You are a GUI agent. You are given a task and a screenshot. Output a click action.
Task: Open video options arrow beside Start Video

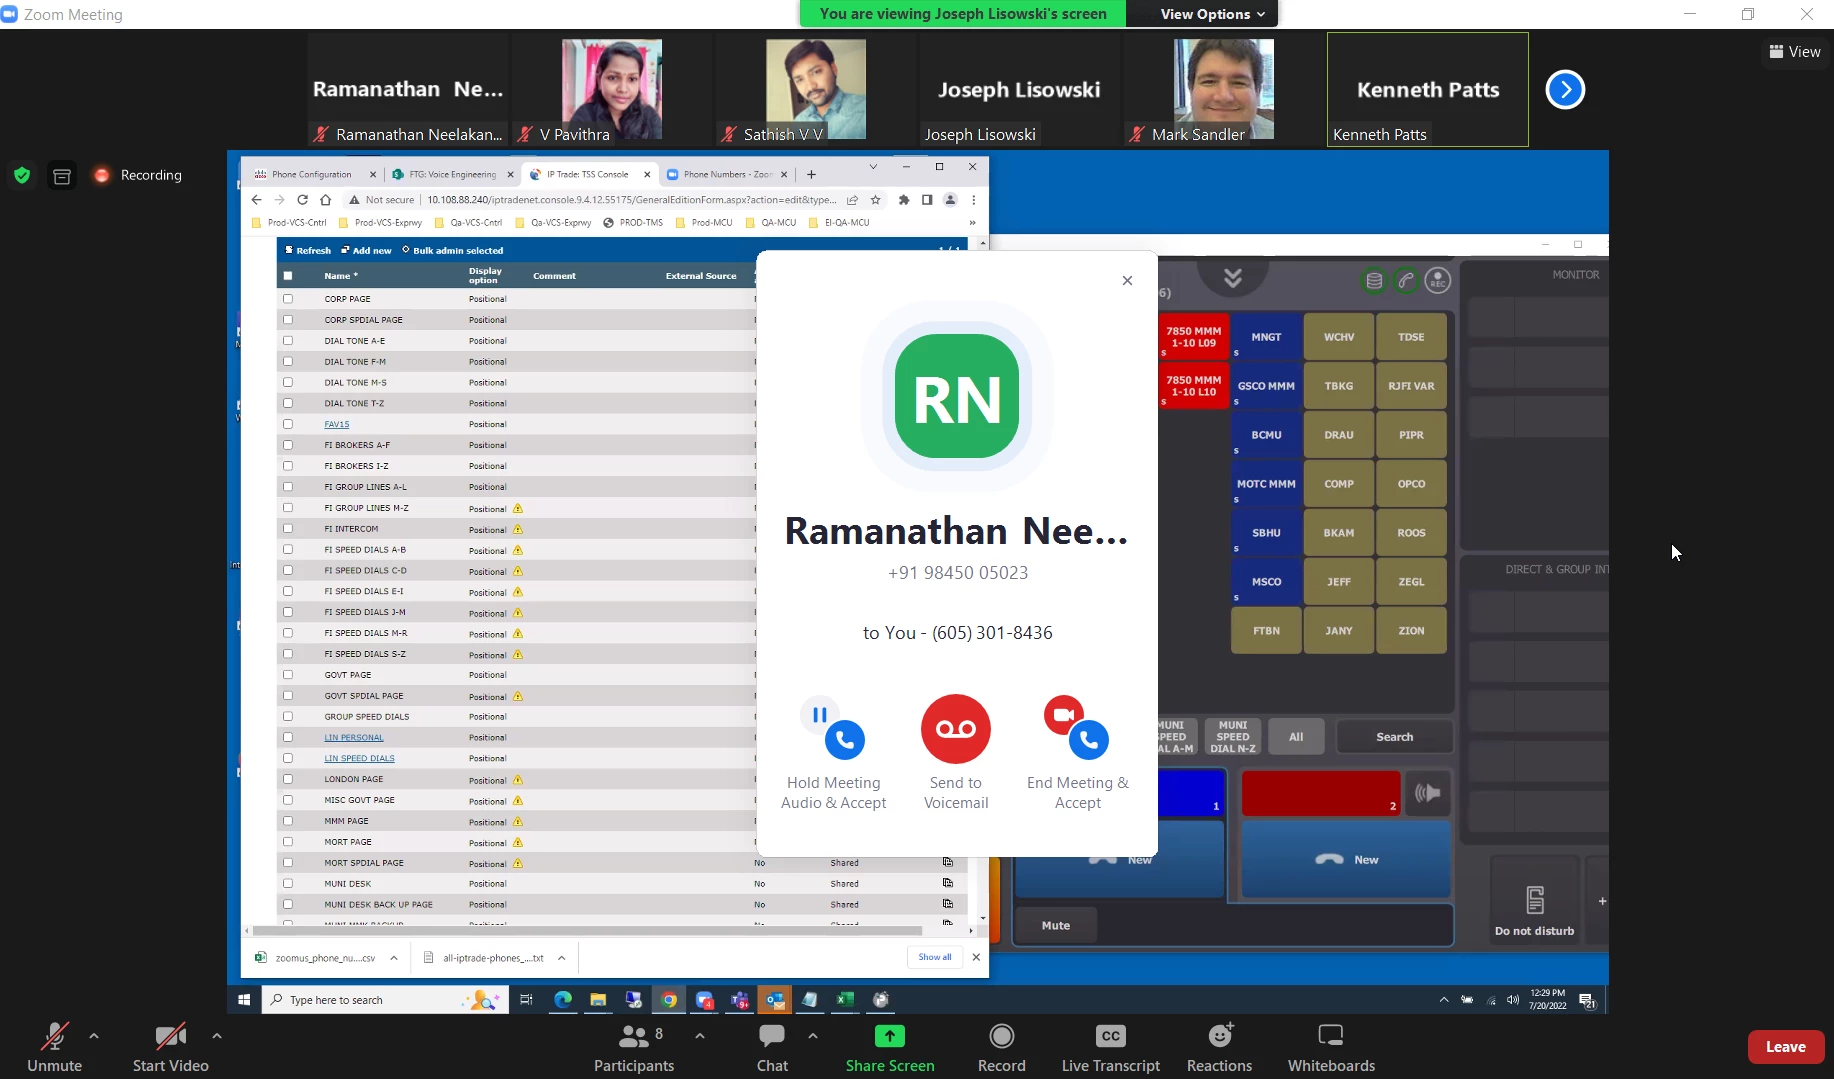(x=217, y=1036)
